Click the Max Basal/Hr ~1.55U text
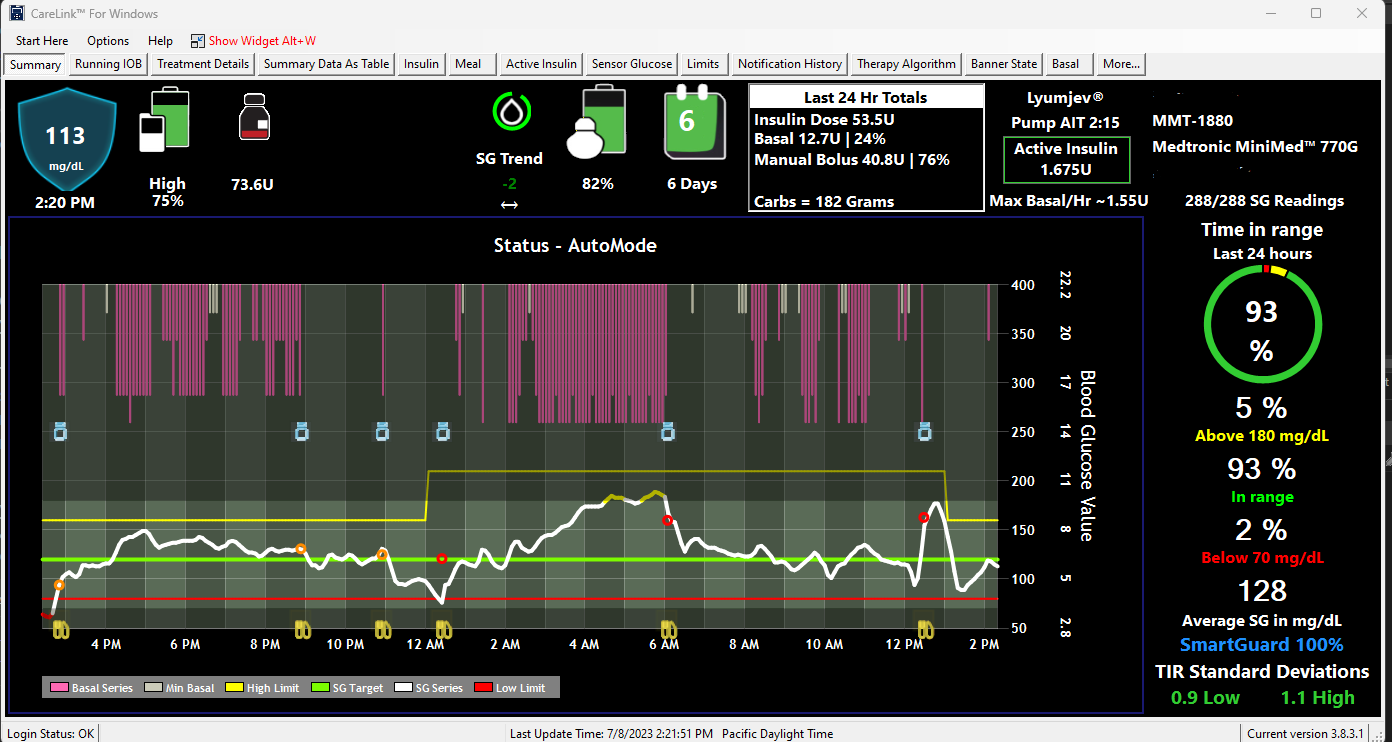This screenshot has width=1392, height=742. [1069, 201]
